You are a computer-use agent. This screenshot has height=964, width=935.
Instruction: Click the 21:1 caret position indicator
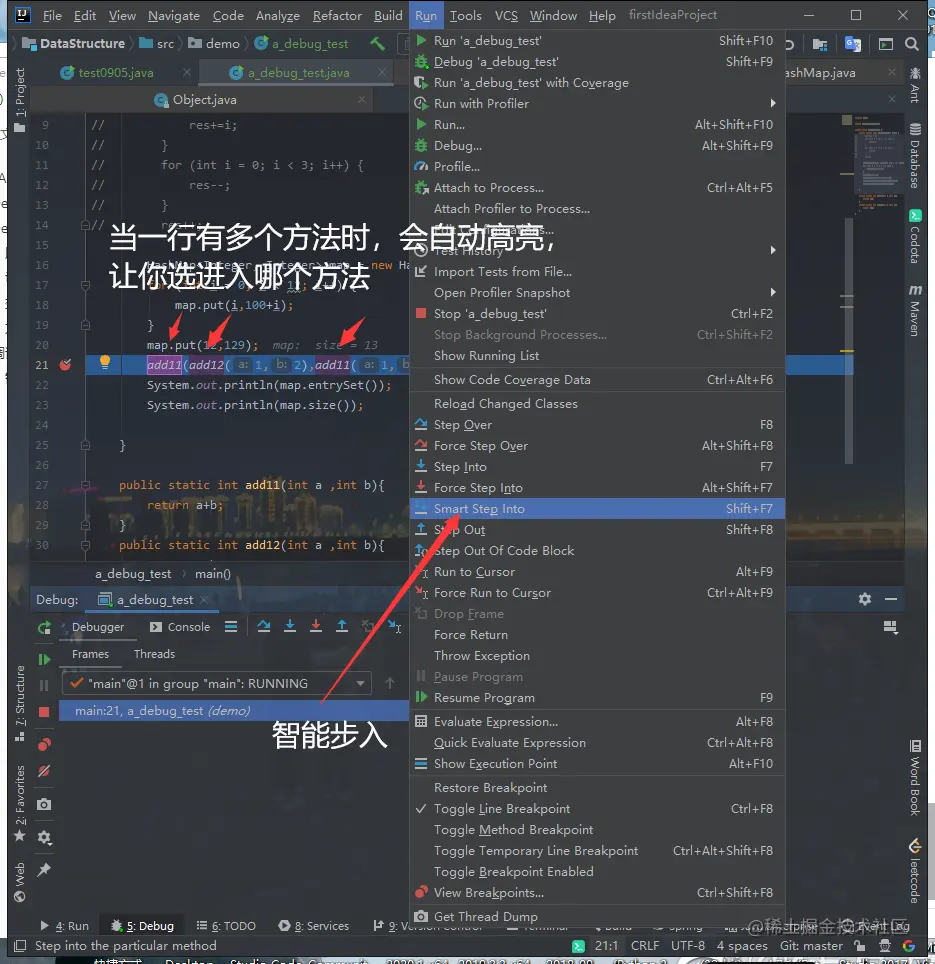(x=606, y=945)
